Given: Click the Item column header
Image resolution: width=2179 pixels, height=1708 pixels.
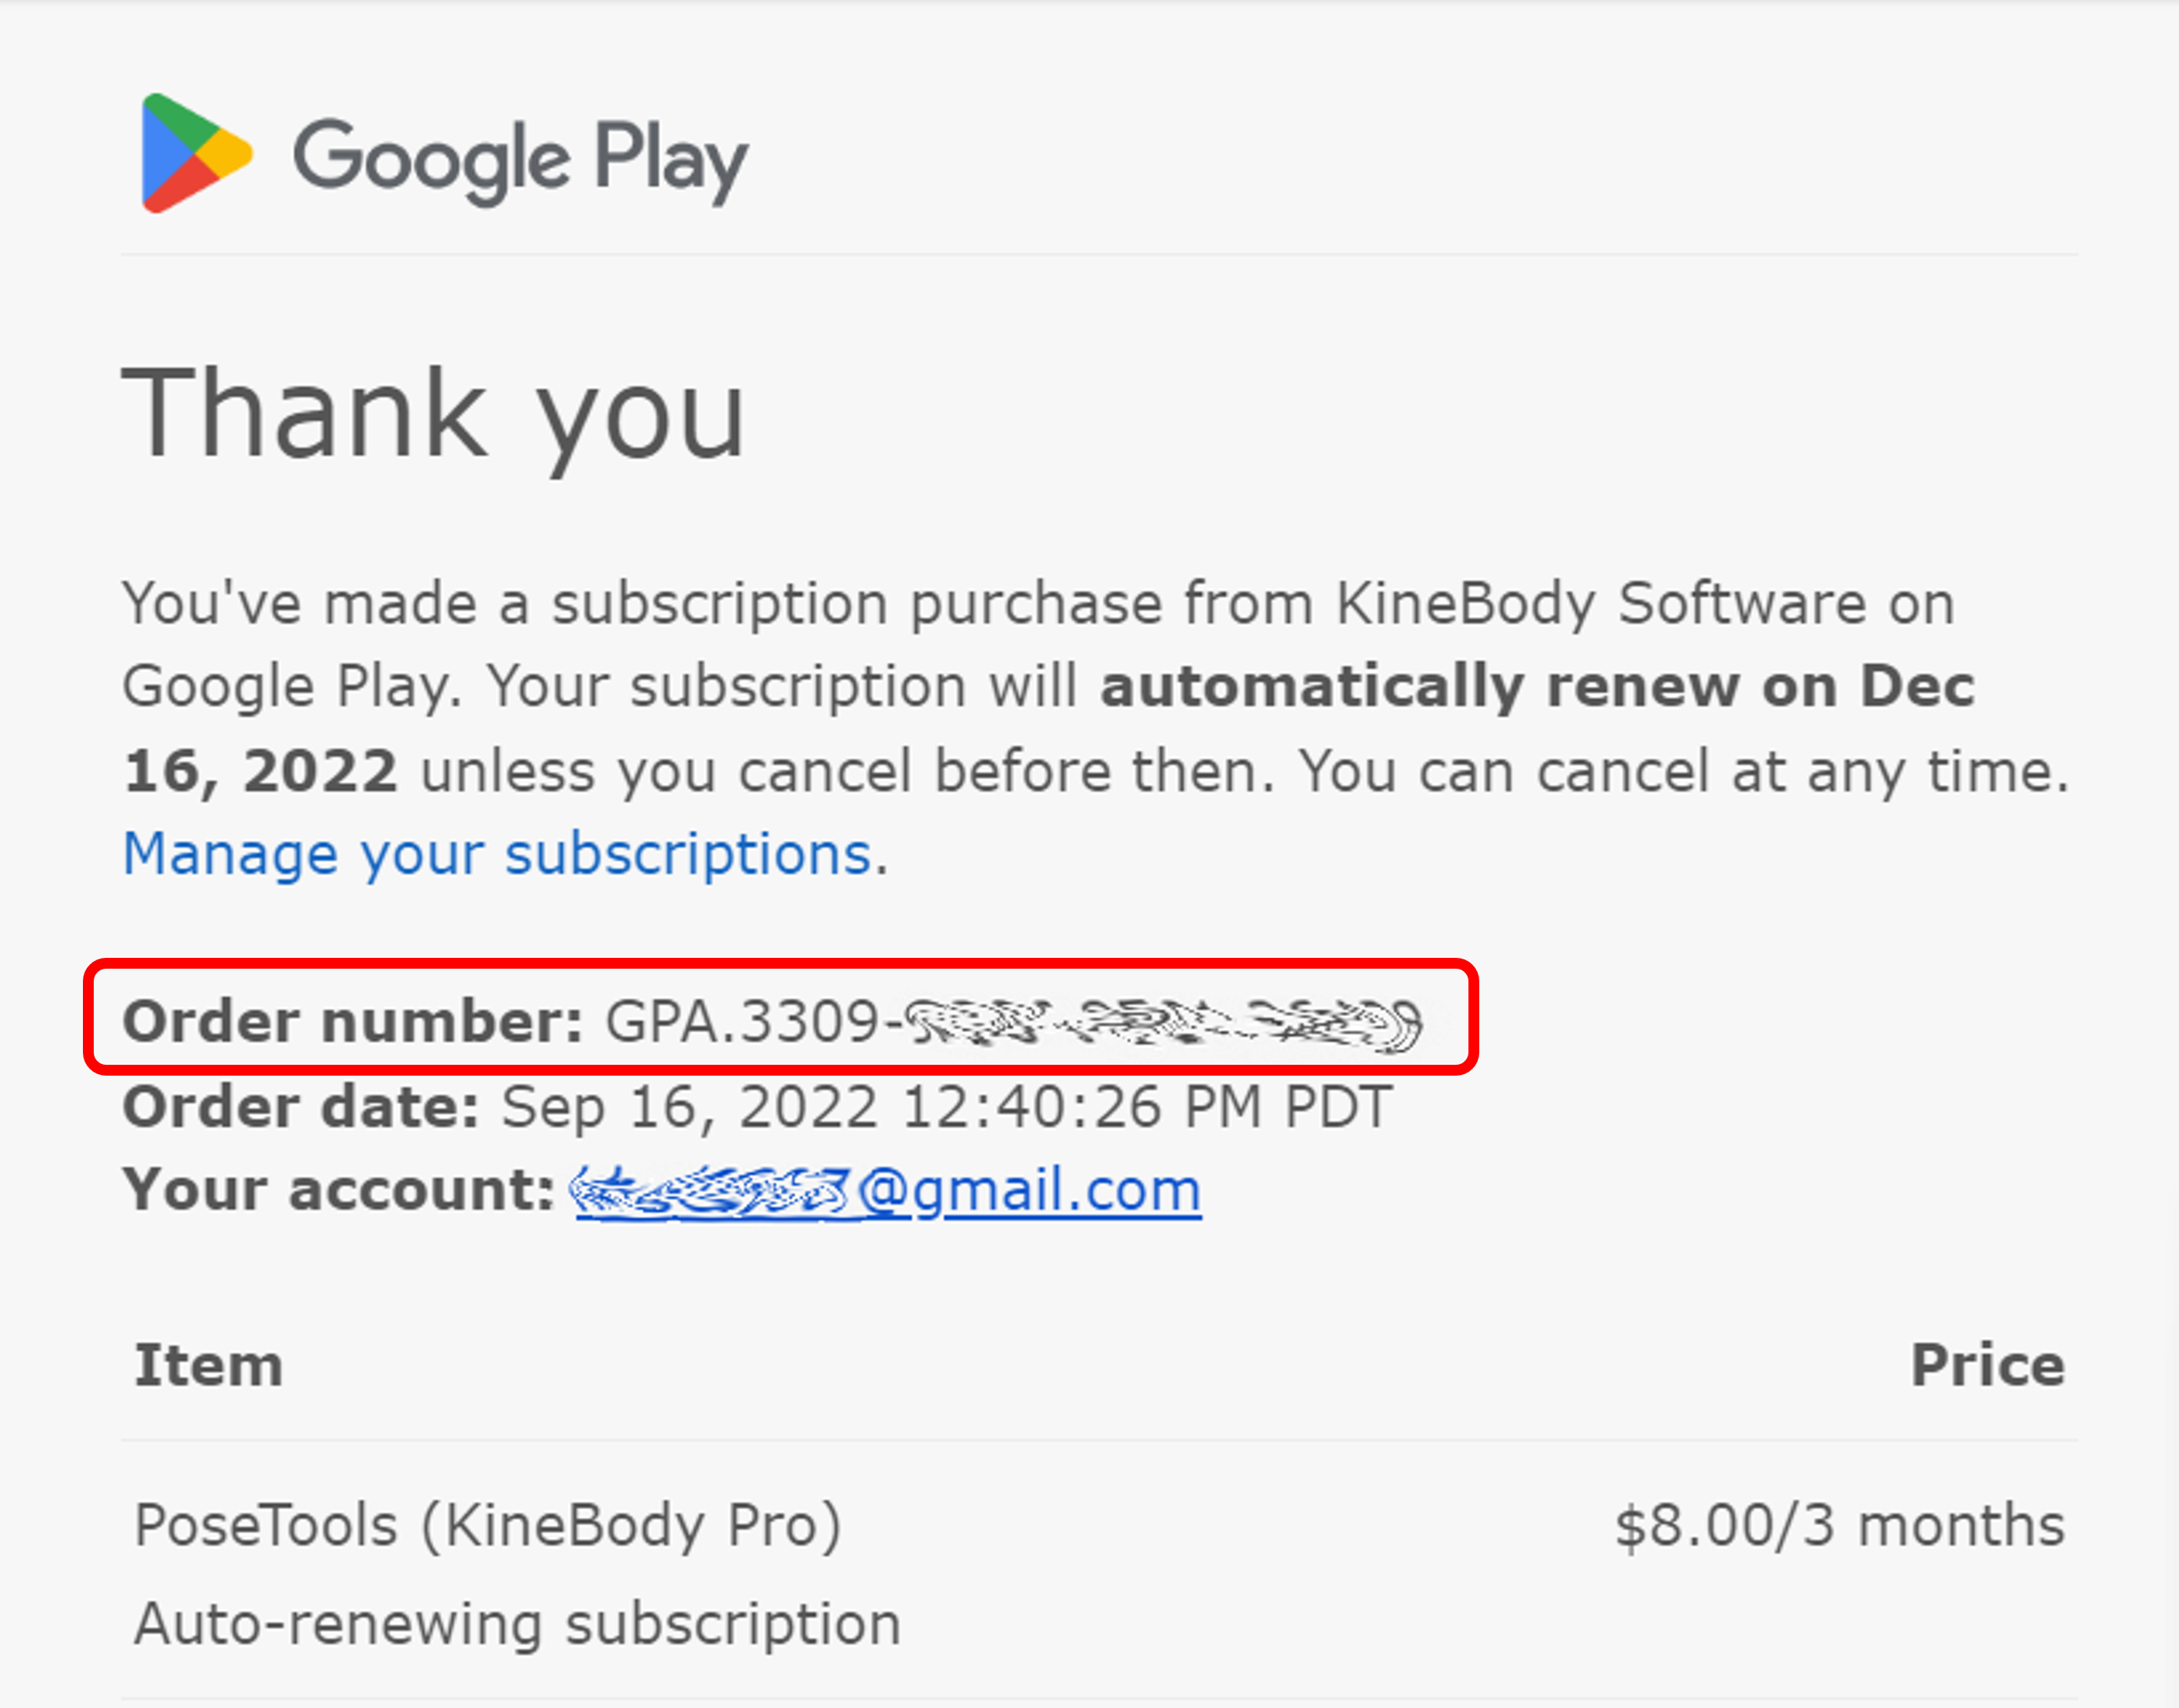Looking at the screenshot, I should [x=209, y=1365].
